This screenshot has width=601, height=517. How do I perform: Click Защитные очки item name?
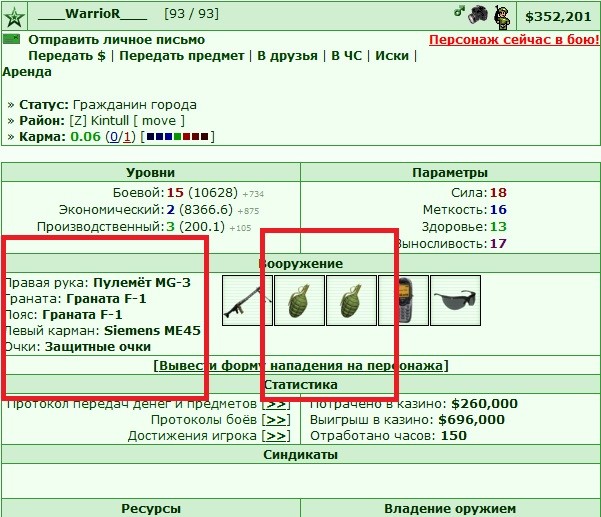point(98,347)
